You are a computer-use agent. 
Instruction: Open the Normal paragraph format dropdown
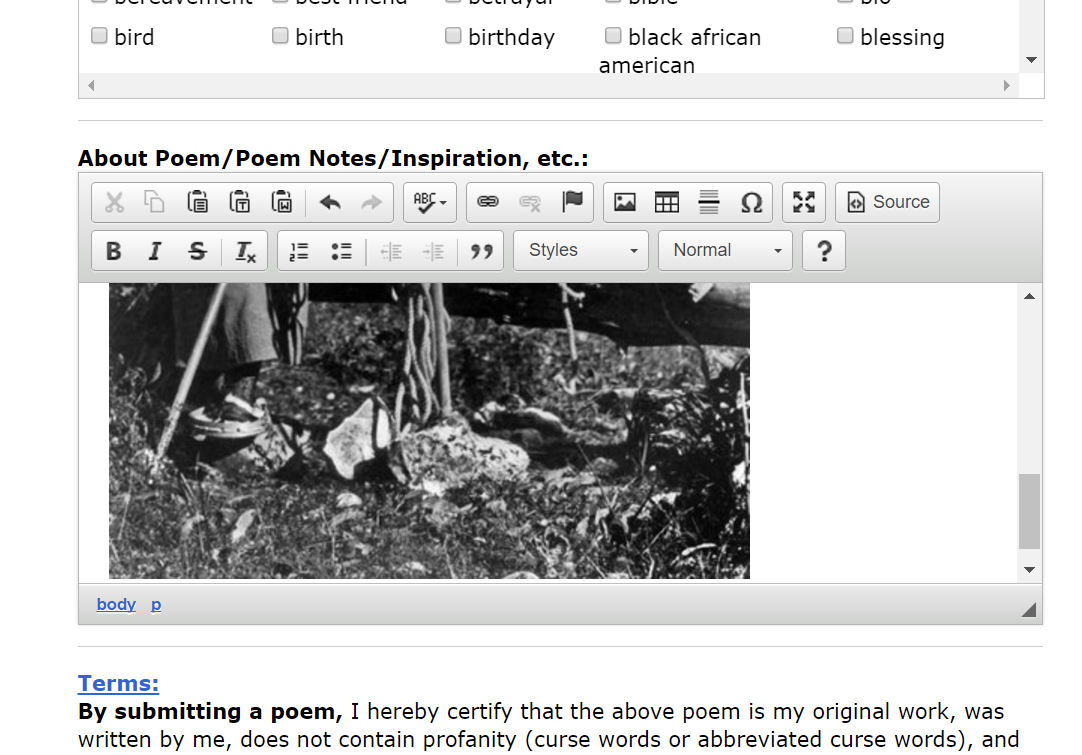[x=725, y=251]
